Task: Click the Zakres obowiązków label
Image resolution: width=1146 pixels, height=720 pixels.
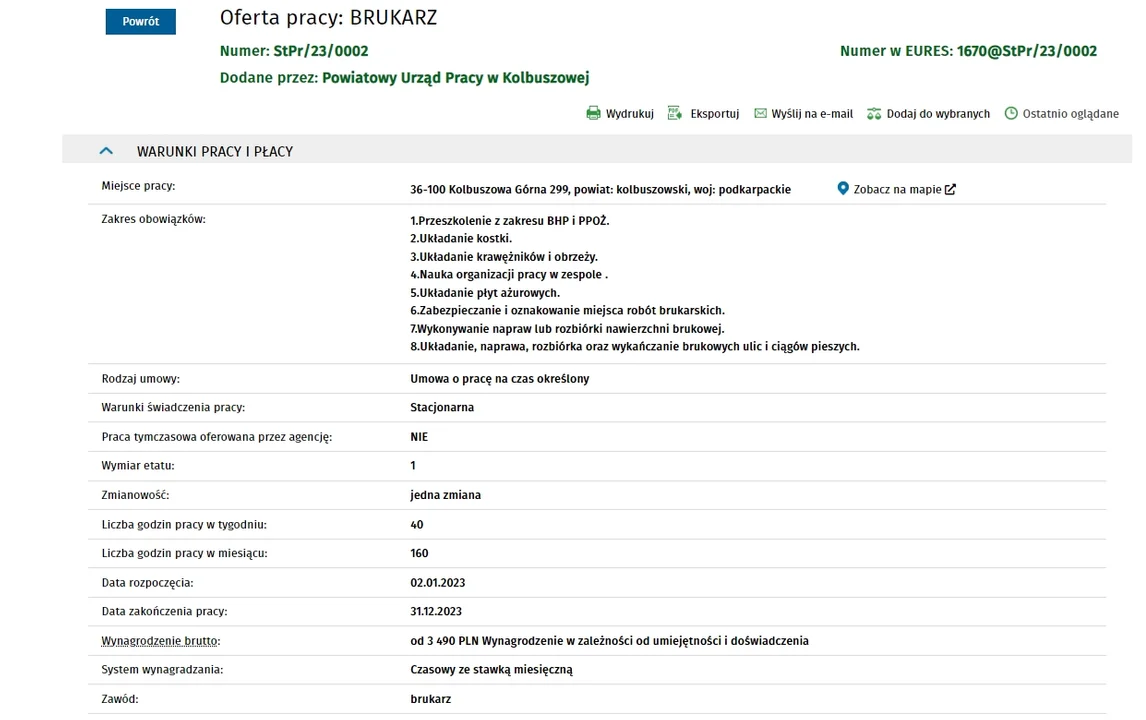Action: (153, 219)
